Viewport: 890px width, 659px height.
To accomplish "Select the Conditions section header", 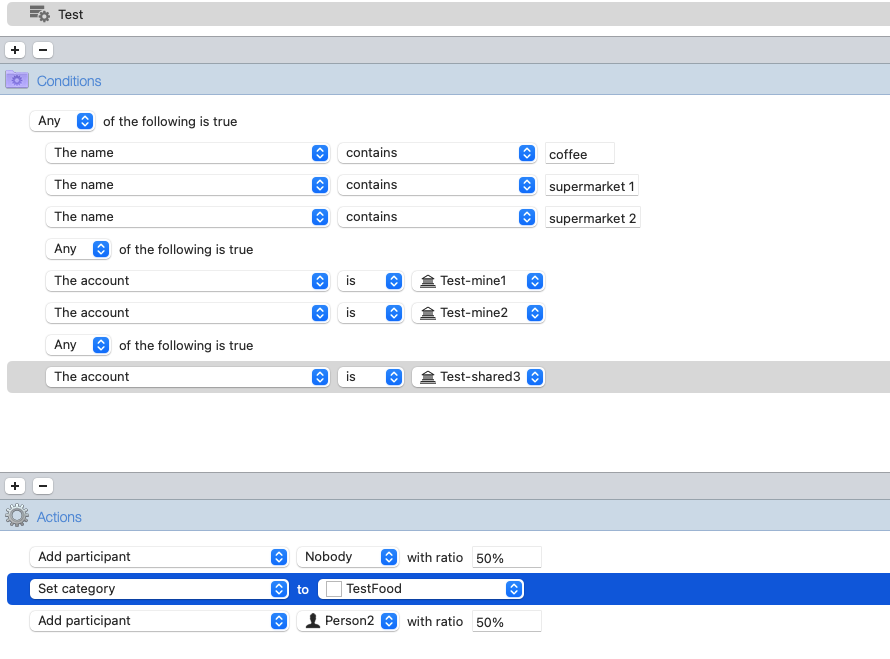I will pyautogui.click(x=69, y=81).
